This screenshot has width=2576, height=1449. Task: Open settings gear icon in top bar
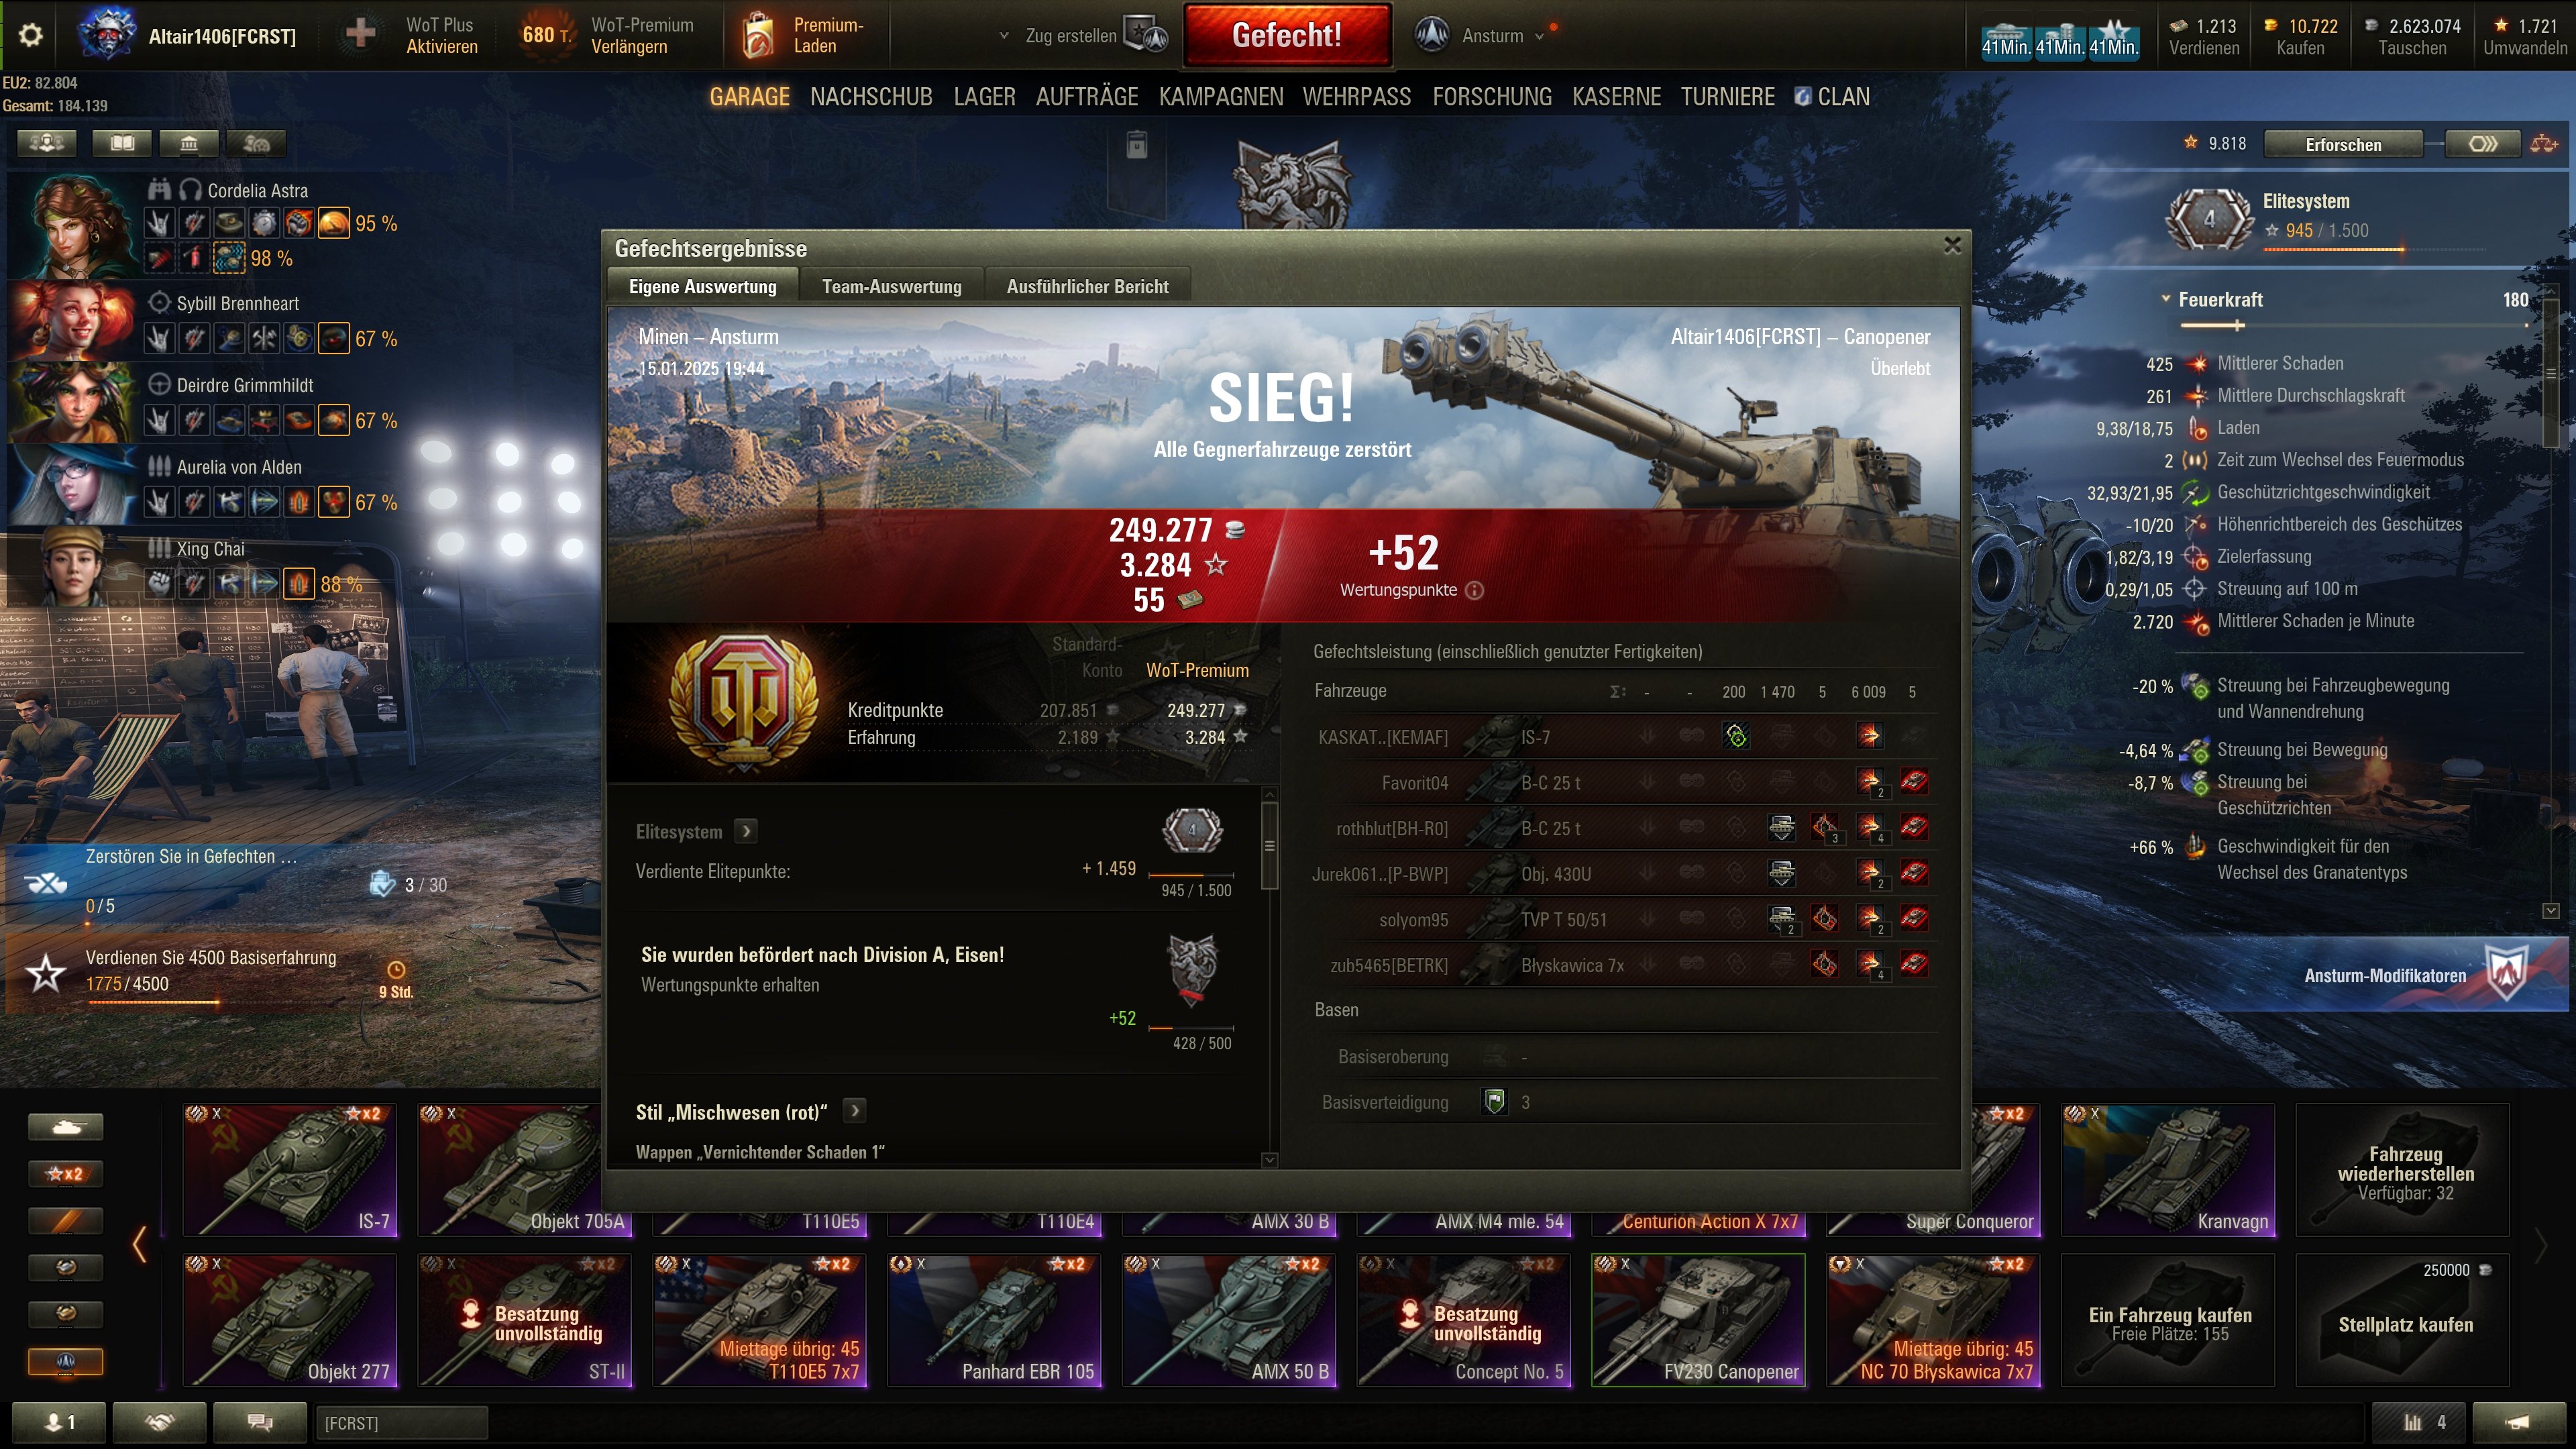[31, 36]
